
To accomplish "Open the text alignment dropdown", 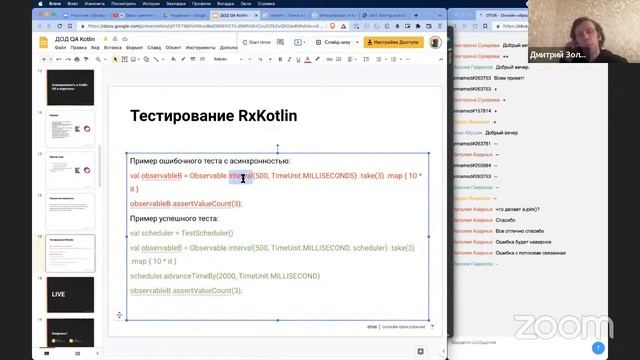I will tap(351, 60).
